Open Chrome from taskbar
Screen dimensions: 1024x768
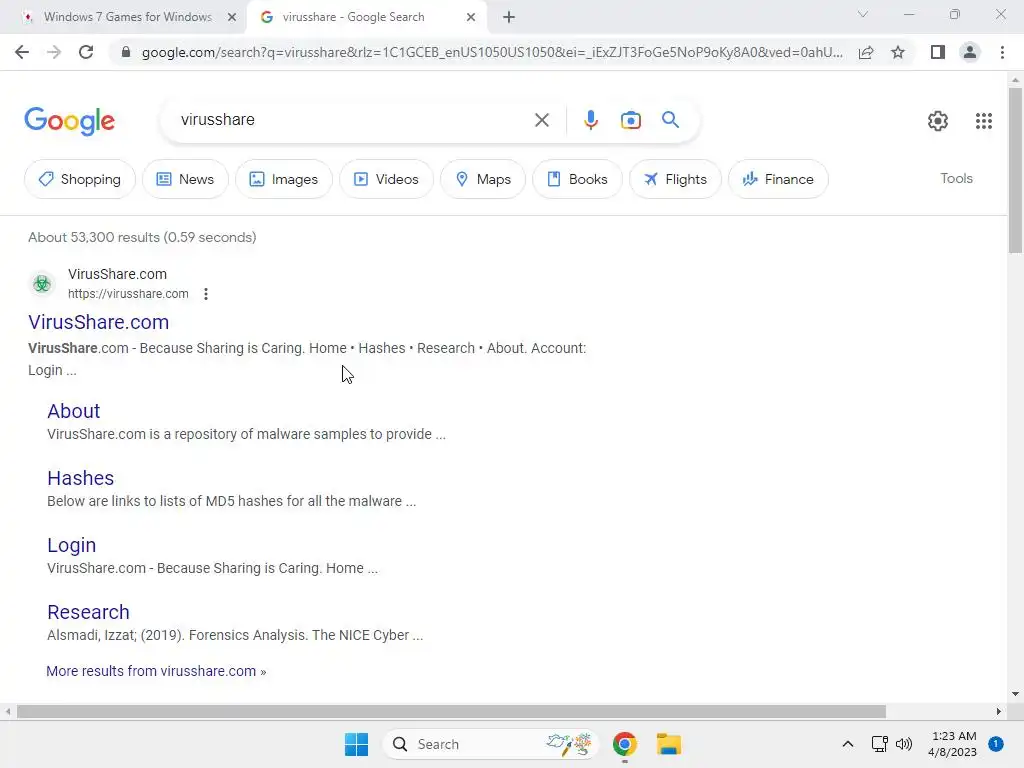tap(624, 744)
